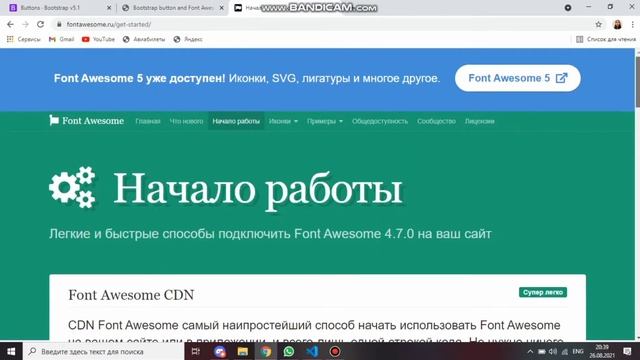This screenshot has width=640, height=360.
Task: Click the battery tray icon
Action: (542, 351)
